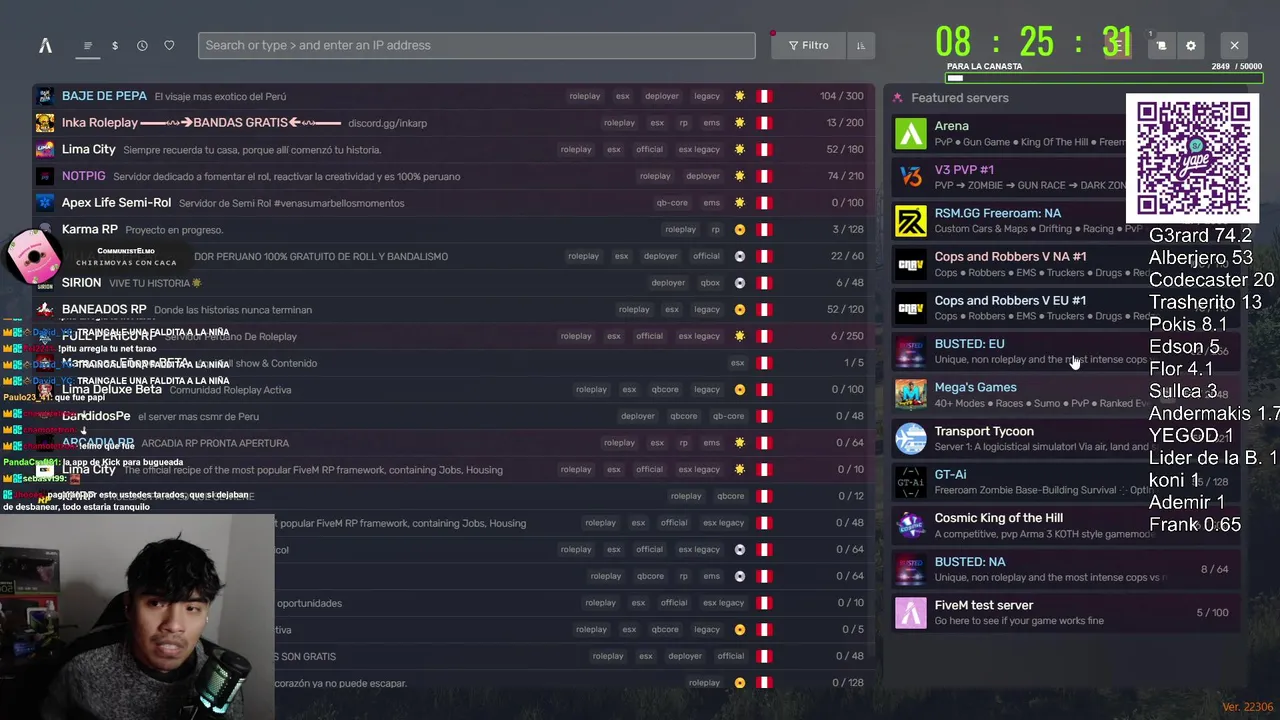This screenshot has width=1280, height=720.
Task: Open the BANEADOS RP server row
Action: pyautogui.click(x=454, y=309)
